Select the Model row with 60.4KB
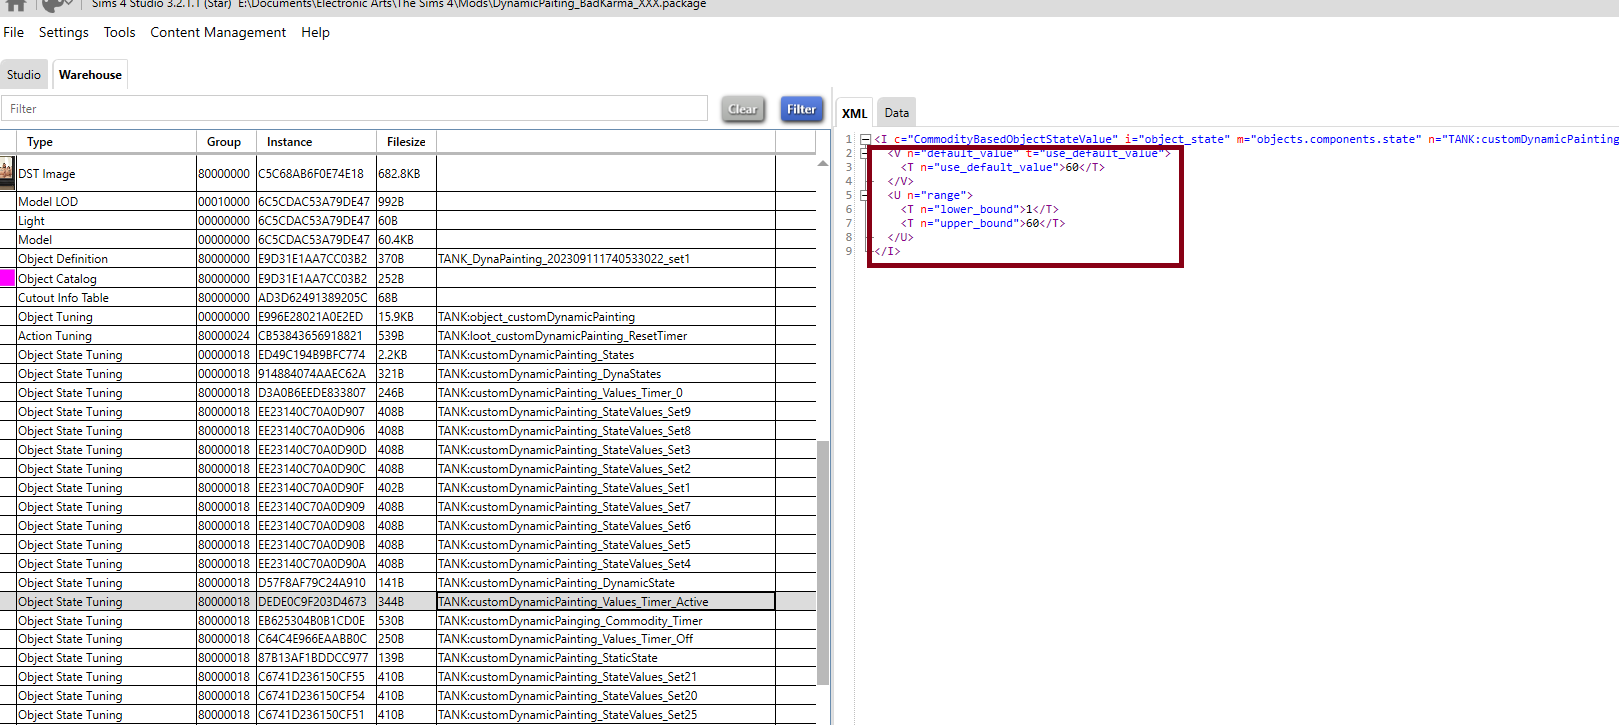This screenshot has width=1619, height=725. (408, 239)
